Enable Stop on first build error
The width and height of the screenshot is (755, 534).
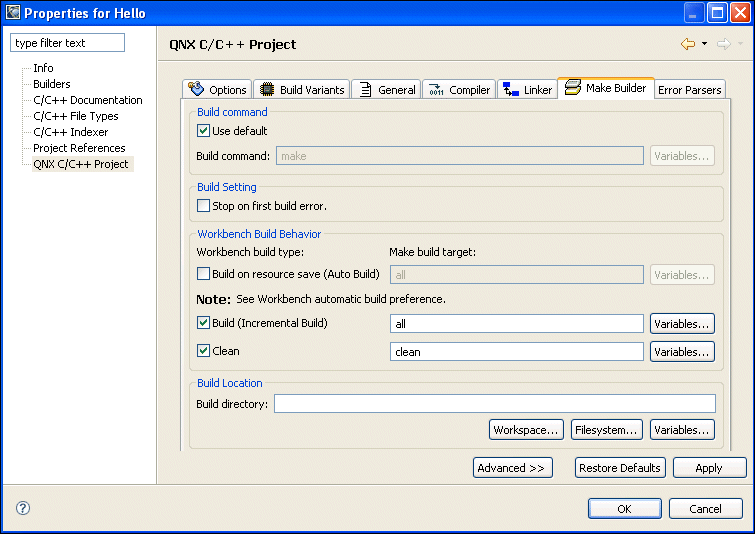[x=204, y=206]
